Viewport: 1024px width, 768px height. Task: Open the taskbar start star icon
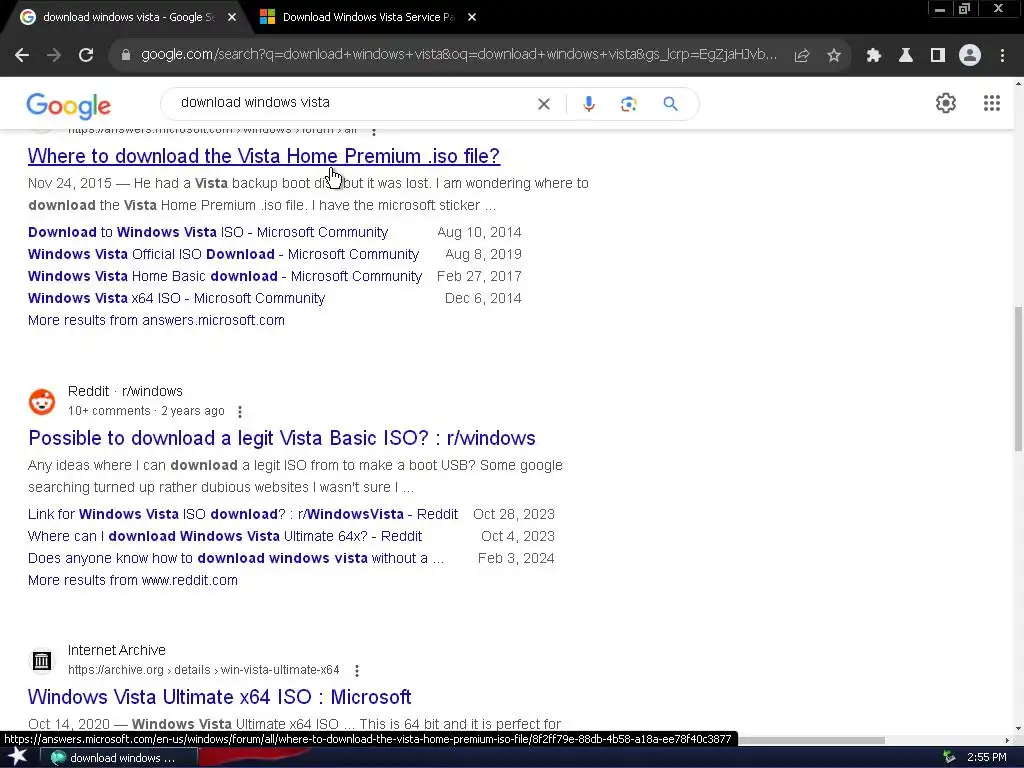[x=18, y=757]
